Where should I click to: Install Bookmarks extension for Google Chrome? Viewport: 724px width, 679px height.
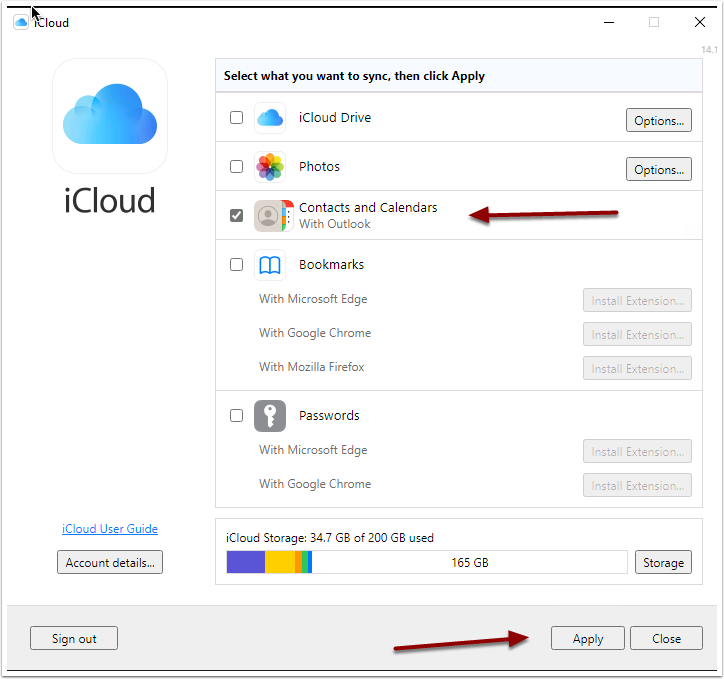637,335
